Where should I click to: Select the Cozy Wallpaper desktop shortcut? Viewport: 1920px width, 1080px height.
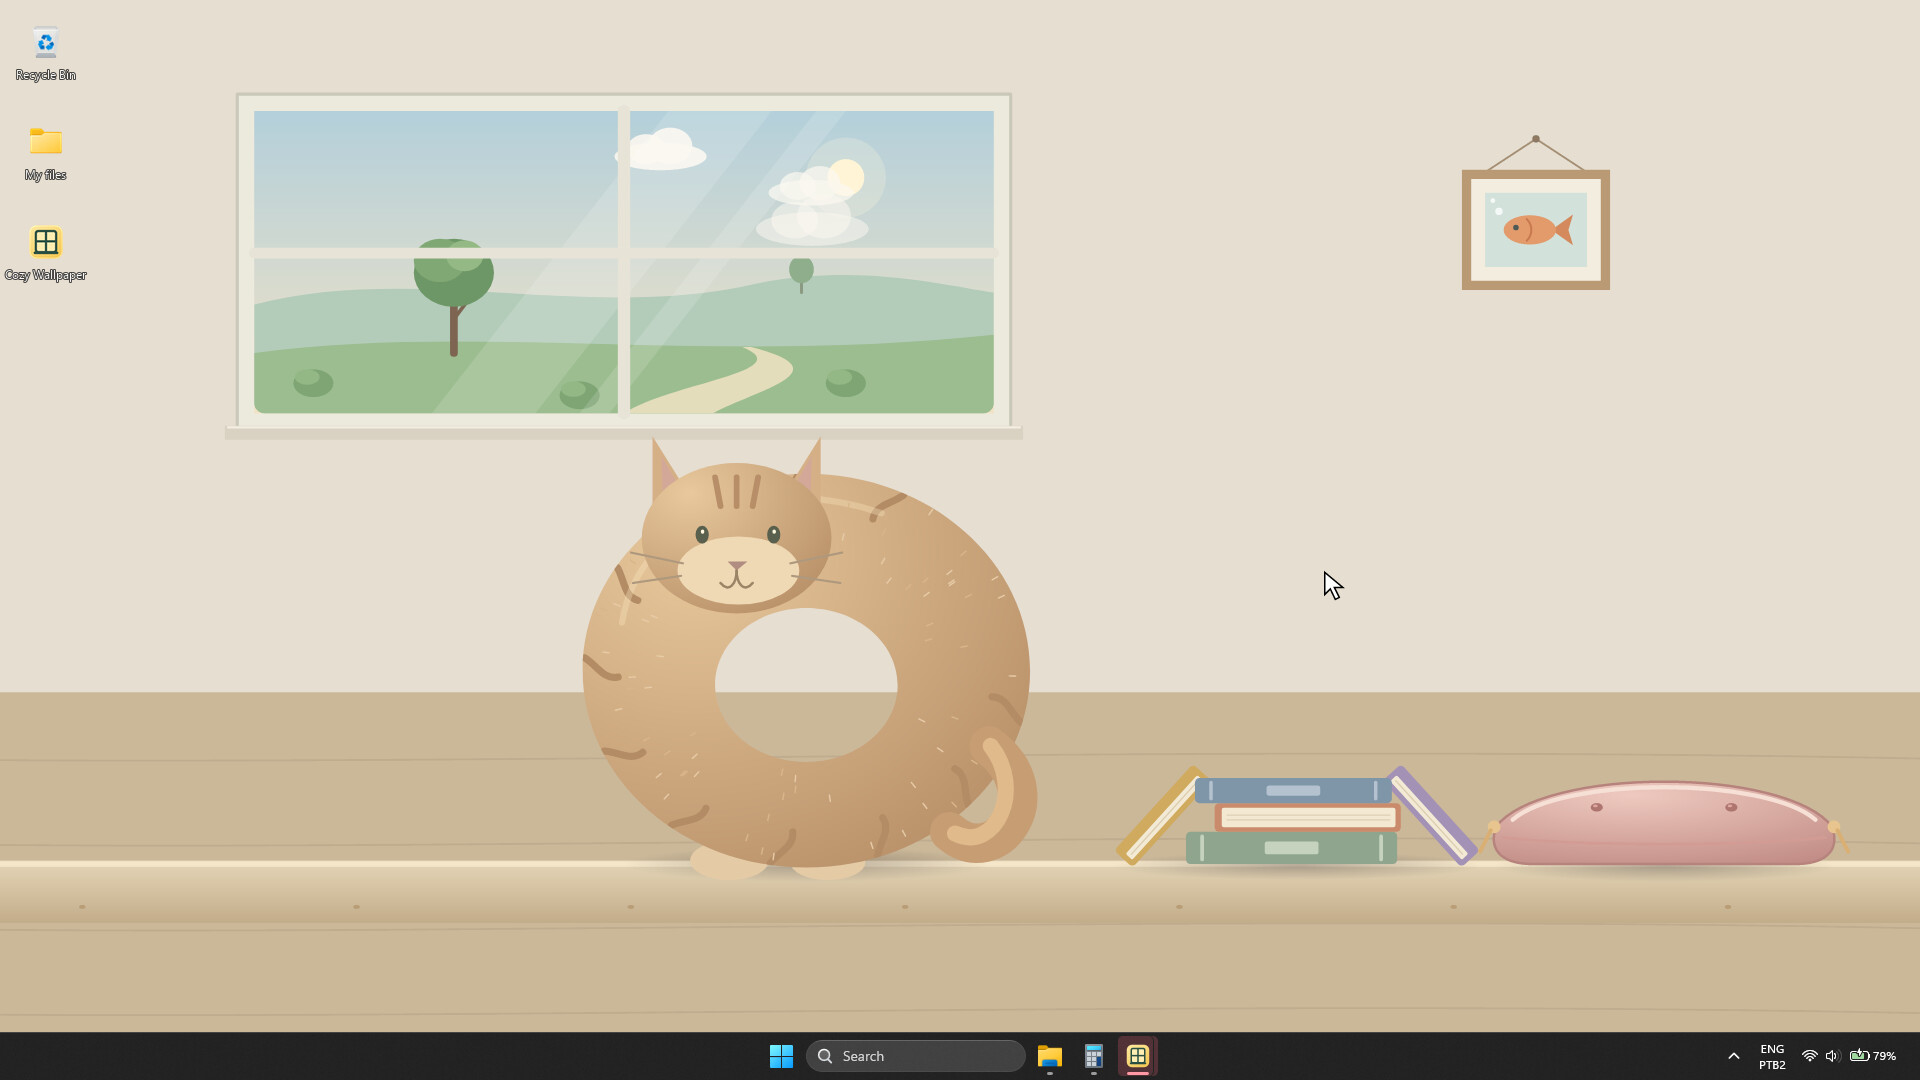[x=45, y=254]
